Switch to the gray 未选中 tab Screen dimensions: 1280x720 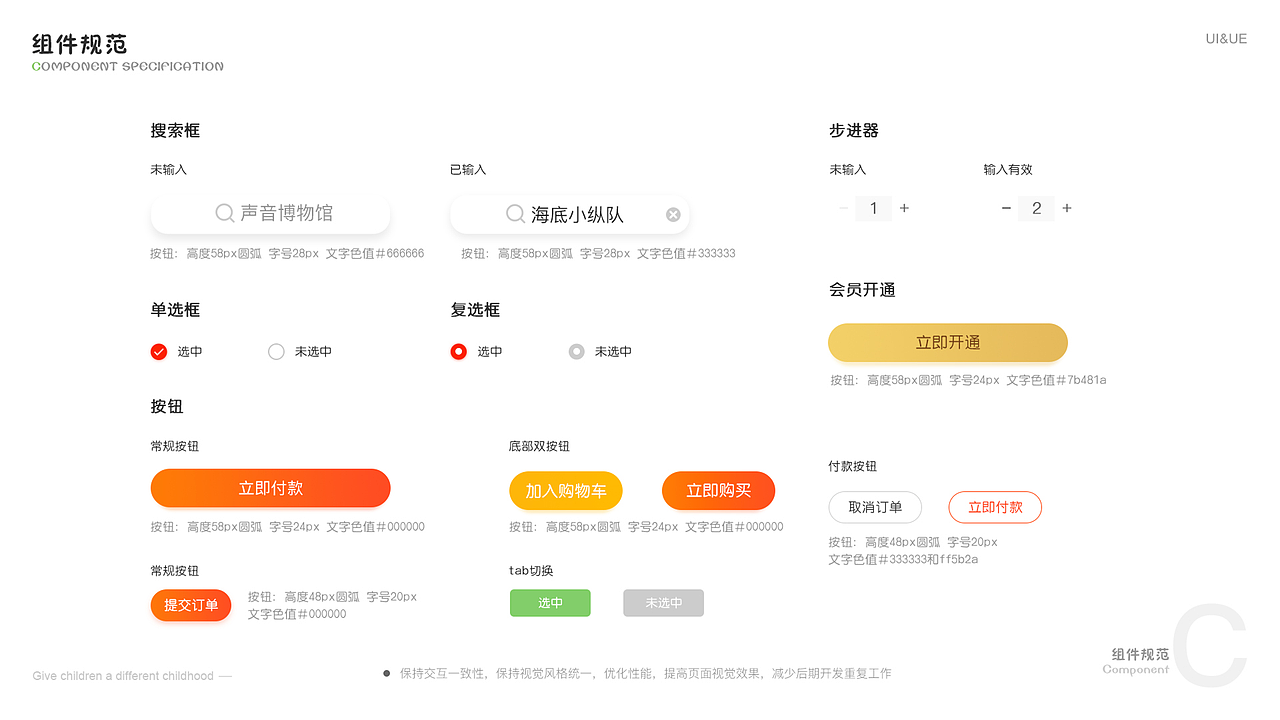coord(663,602)
